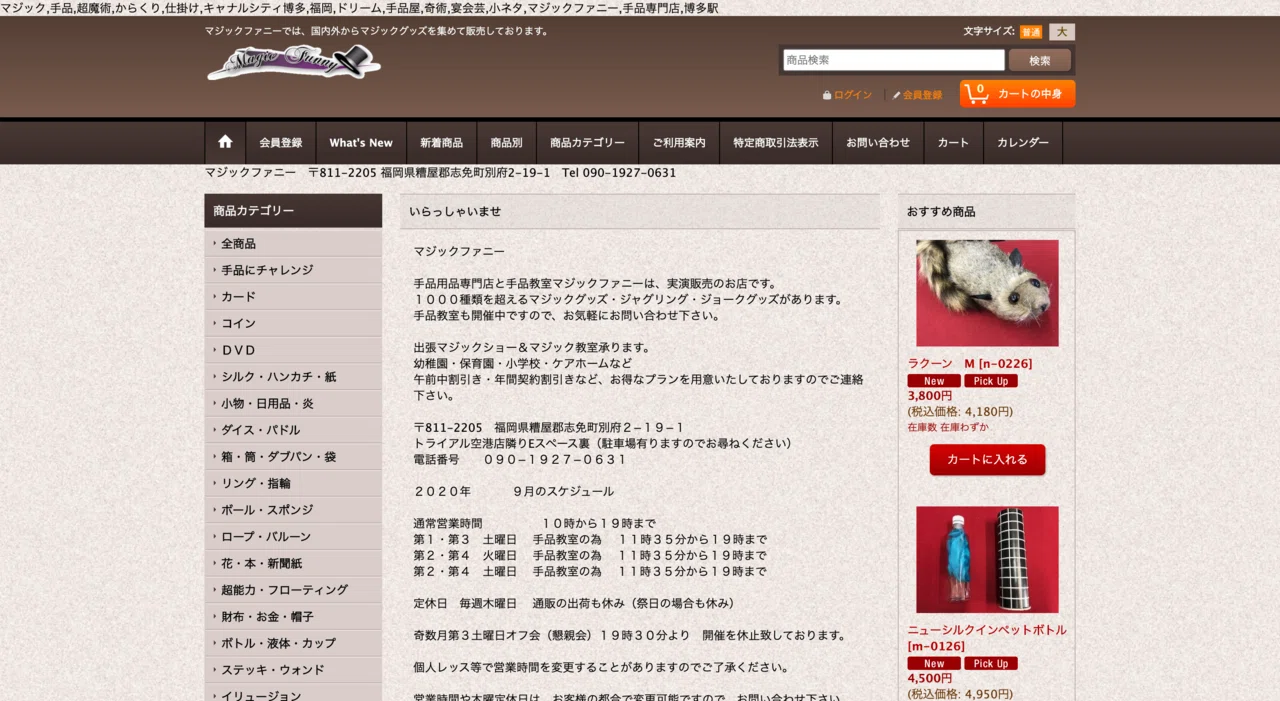
Task: Open ニューシルクインペットボトル product link
Action: pos(987,638)
